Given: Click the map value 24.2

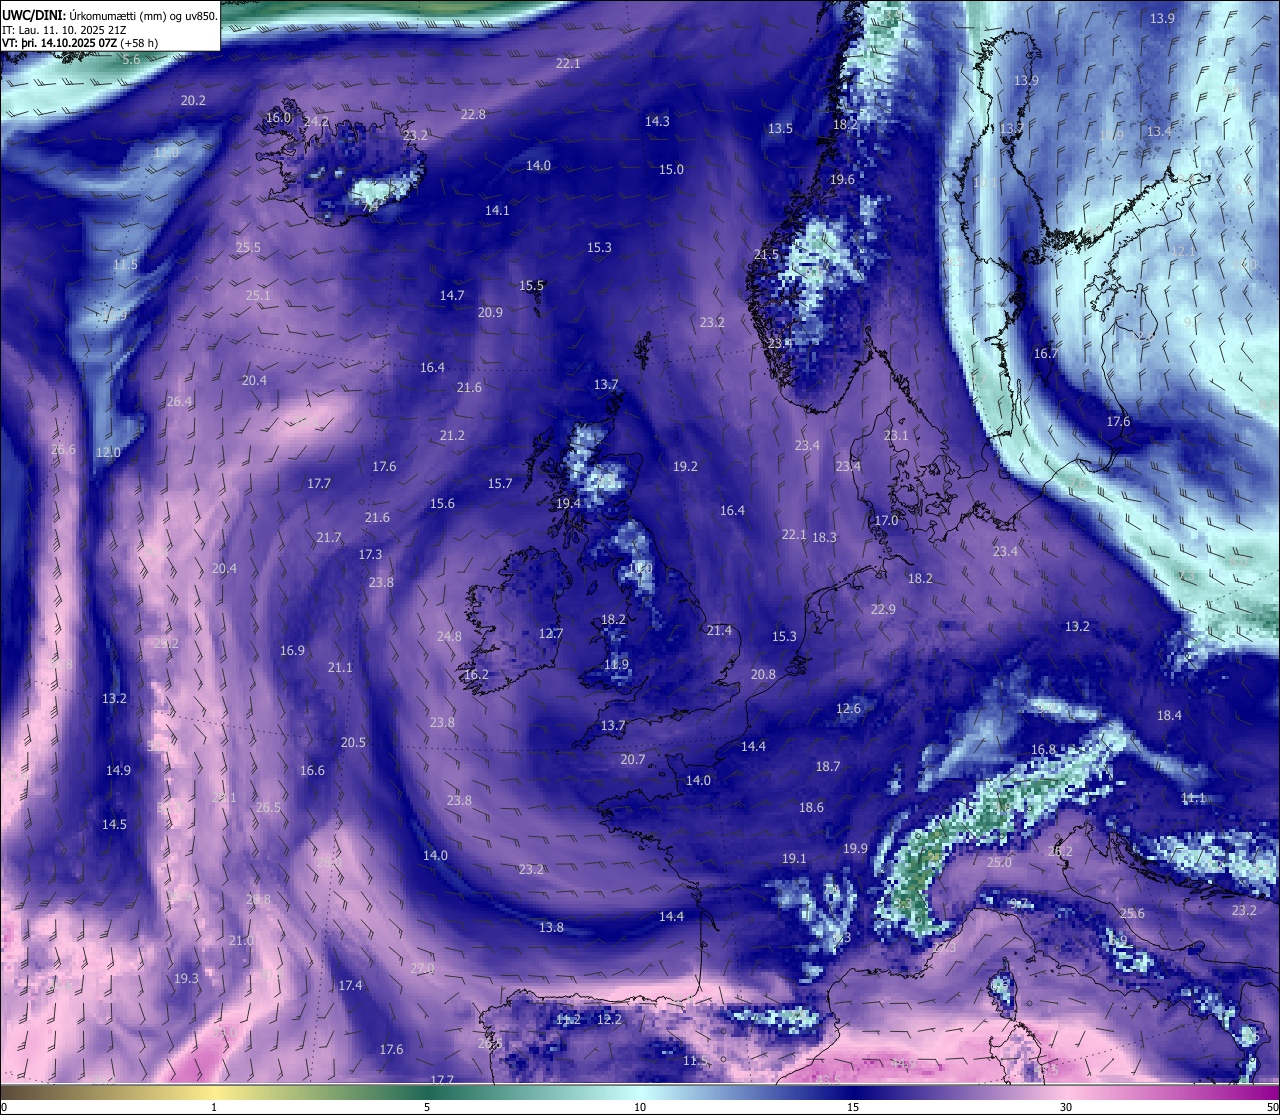Looking at the screenshot, I should 316,121.
